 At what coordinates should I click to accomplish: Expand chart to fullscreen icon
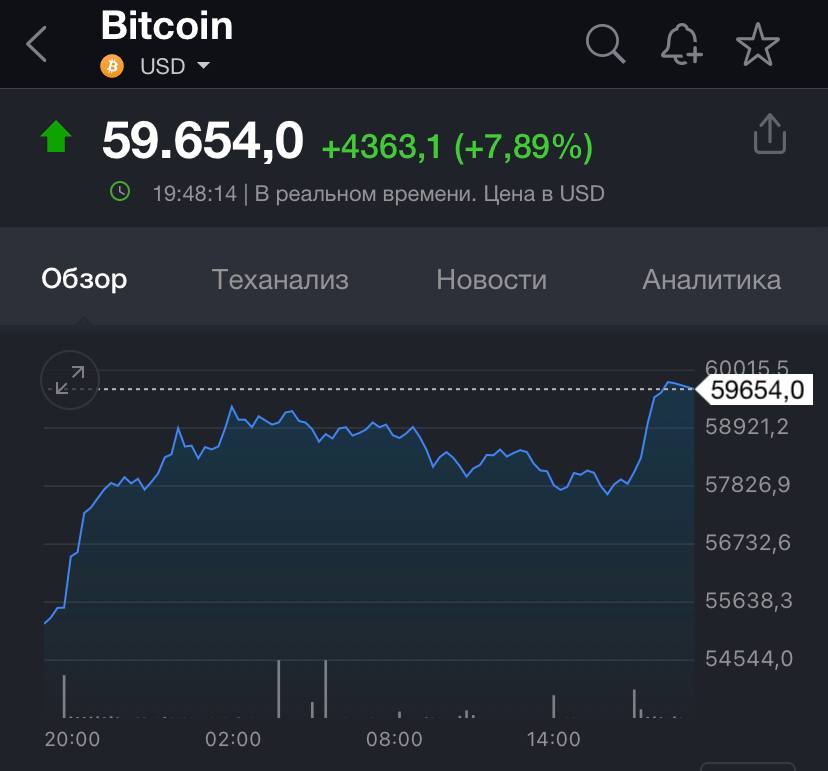click(x=70, y=380)
